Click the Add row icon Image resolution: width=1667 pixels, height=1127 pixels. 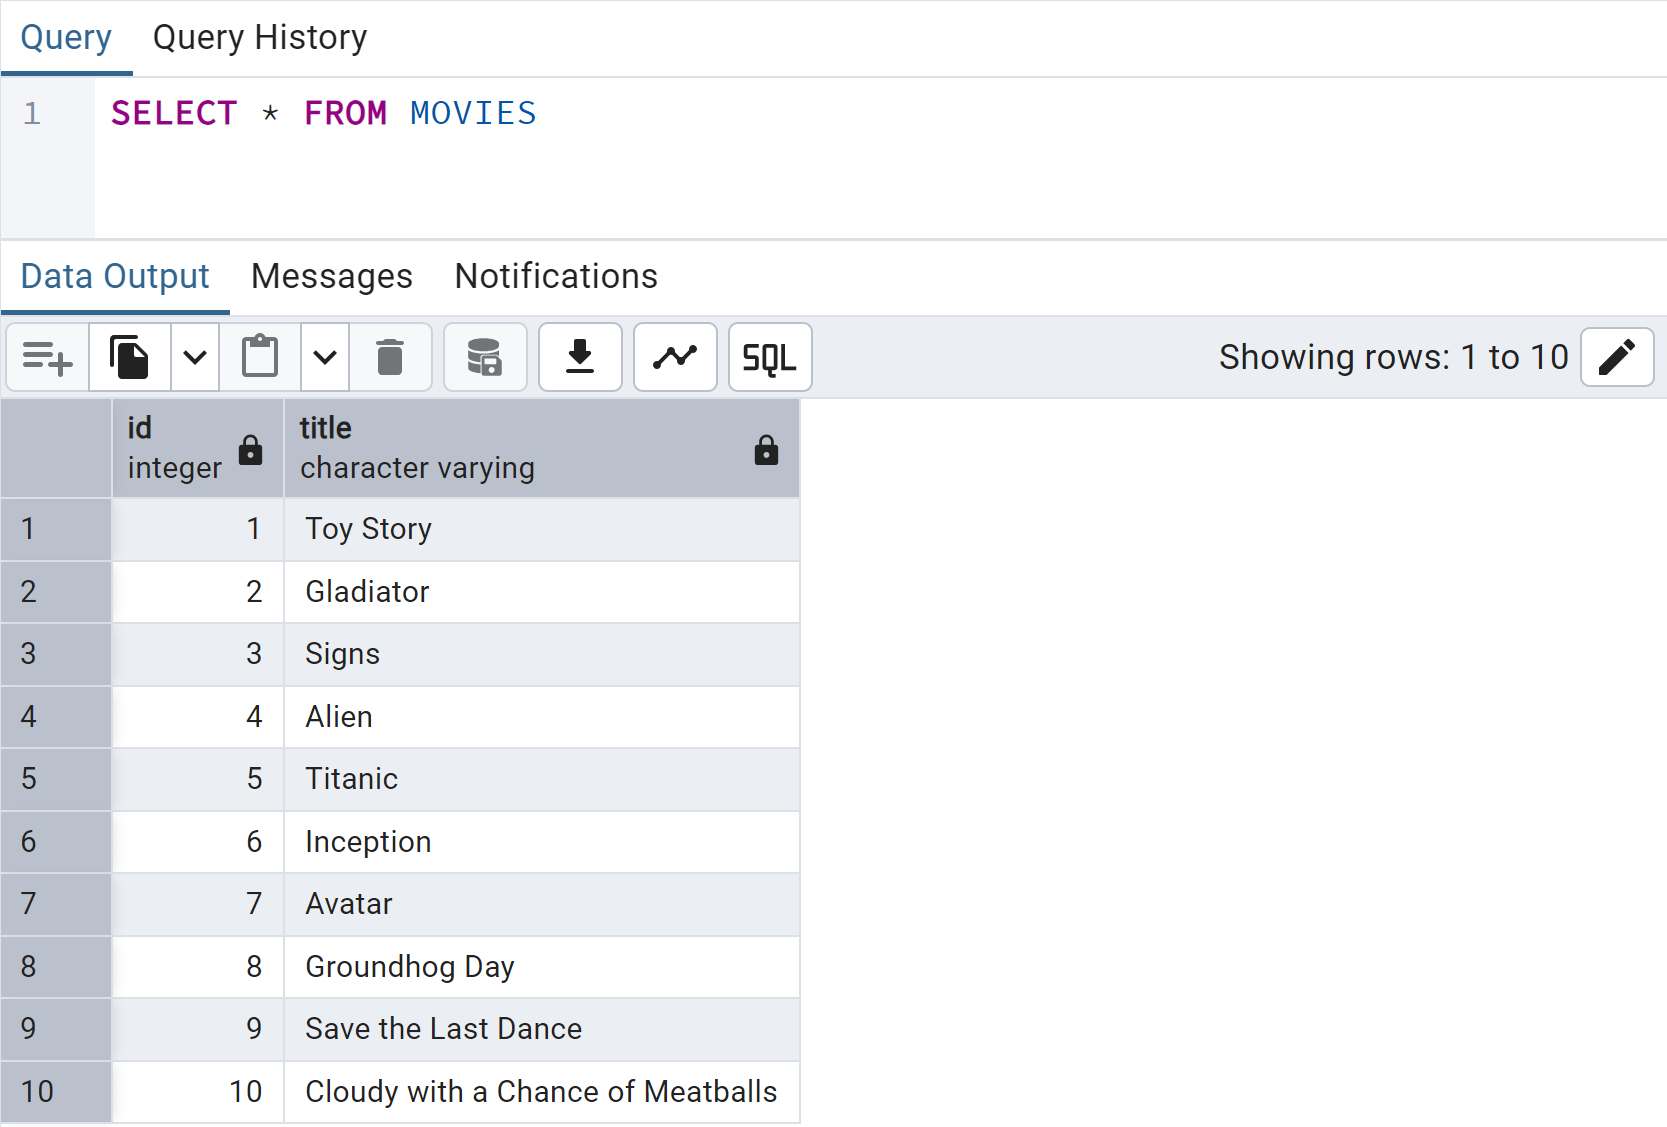(48, 357)
